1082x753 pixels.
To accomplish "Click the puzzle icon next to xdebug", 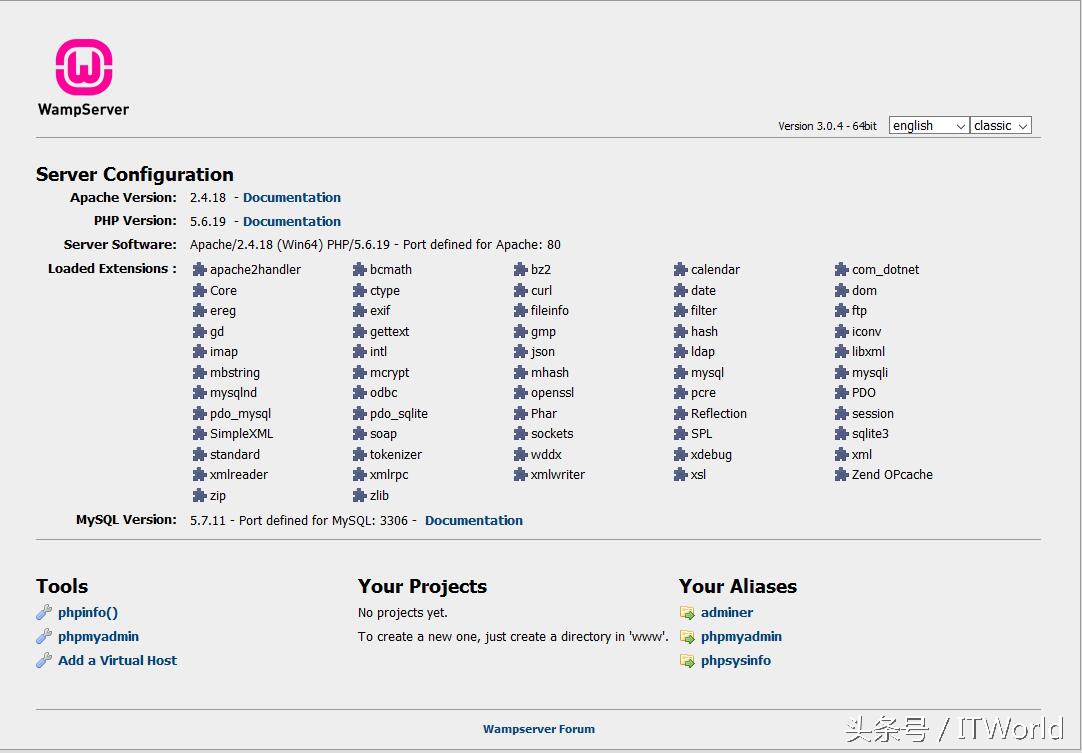I will pos(681,455).
